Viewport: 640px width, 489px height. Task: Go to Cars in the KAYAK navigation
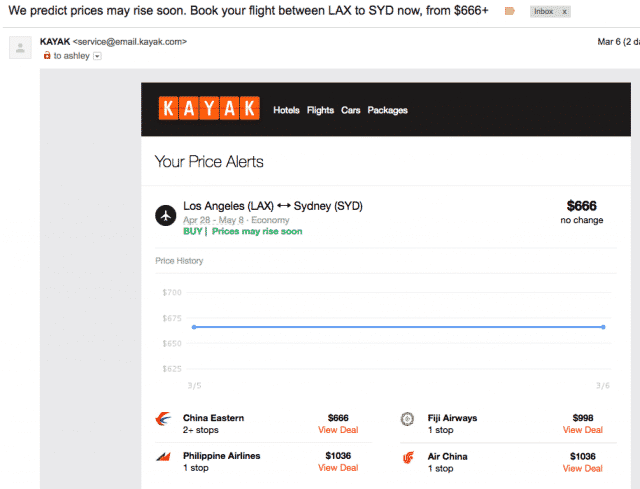(x=350, y=110)
